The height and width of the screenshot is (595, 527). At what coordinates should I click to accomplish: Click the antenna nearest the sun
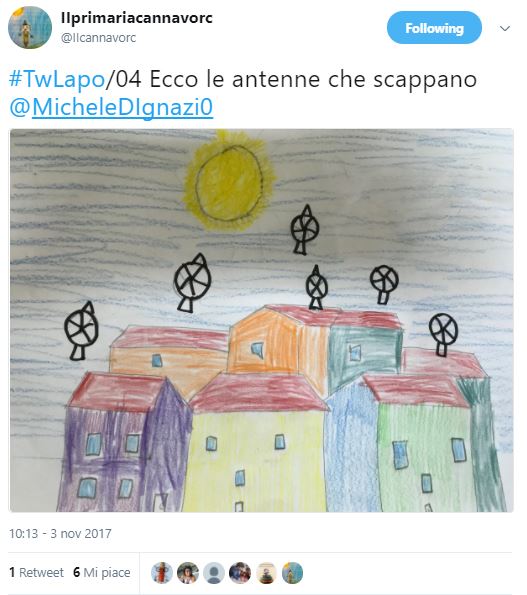click(x=304, y=230)
